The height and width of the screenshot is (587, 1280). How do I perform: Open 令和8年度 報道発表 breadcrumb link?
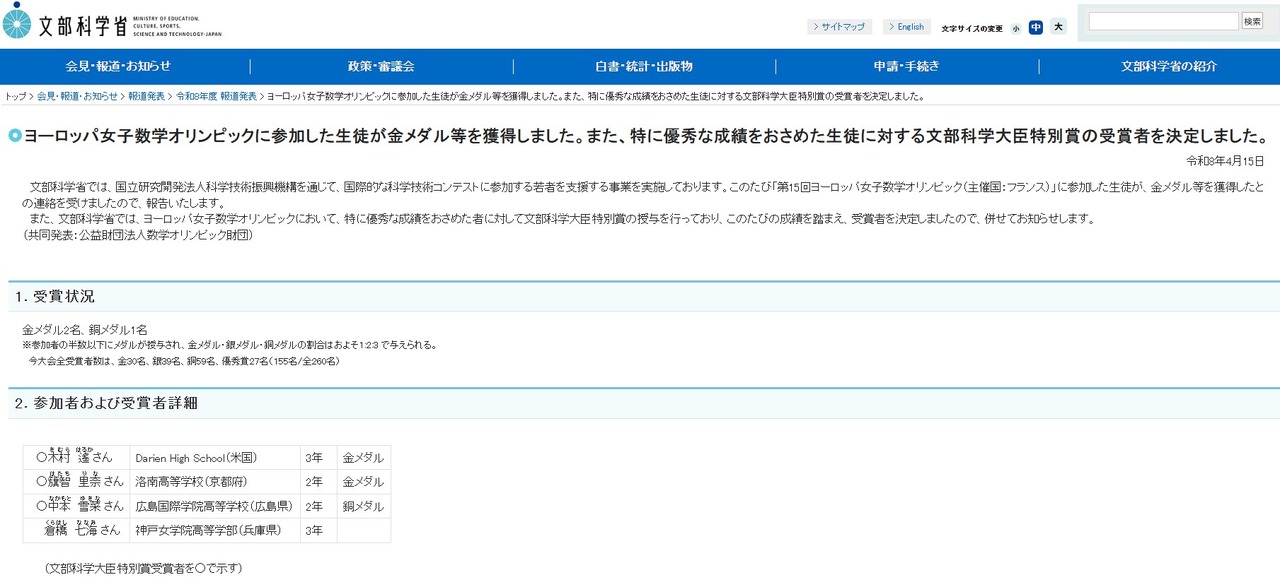tap(218, 97)
